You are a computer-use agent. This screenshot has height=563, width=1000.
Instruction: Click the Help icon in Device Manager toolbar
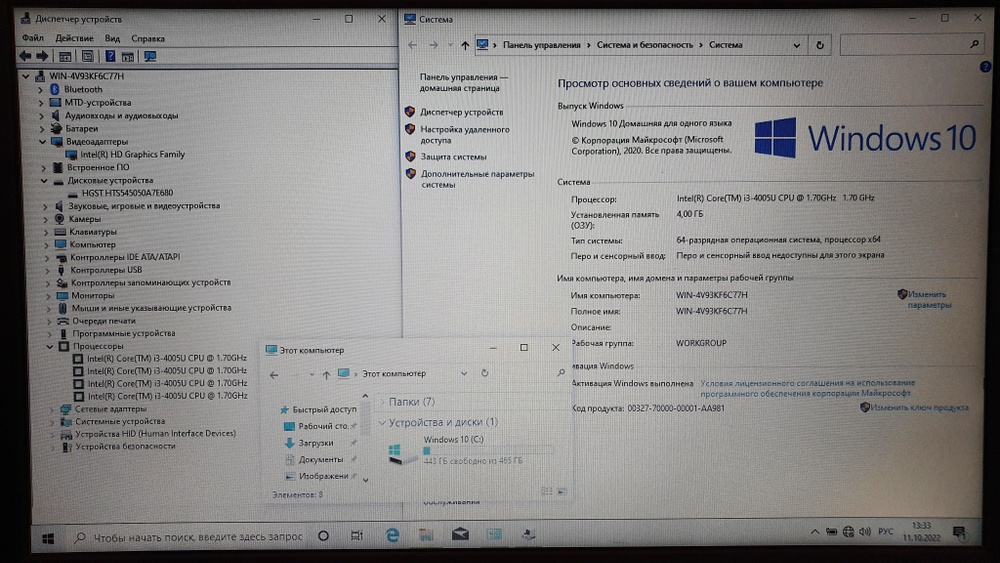click(110, 56)
